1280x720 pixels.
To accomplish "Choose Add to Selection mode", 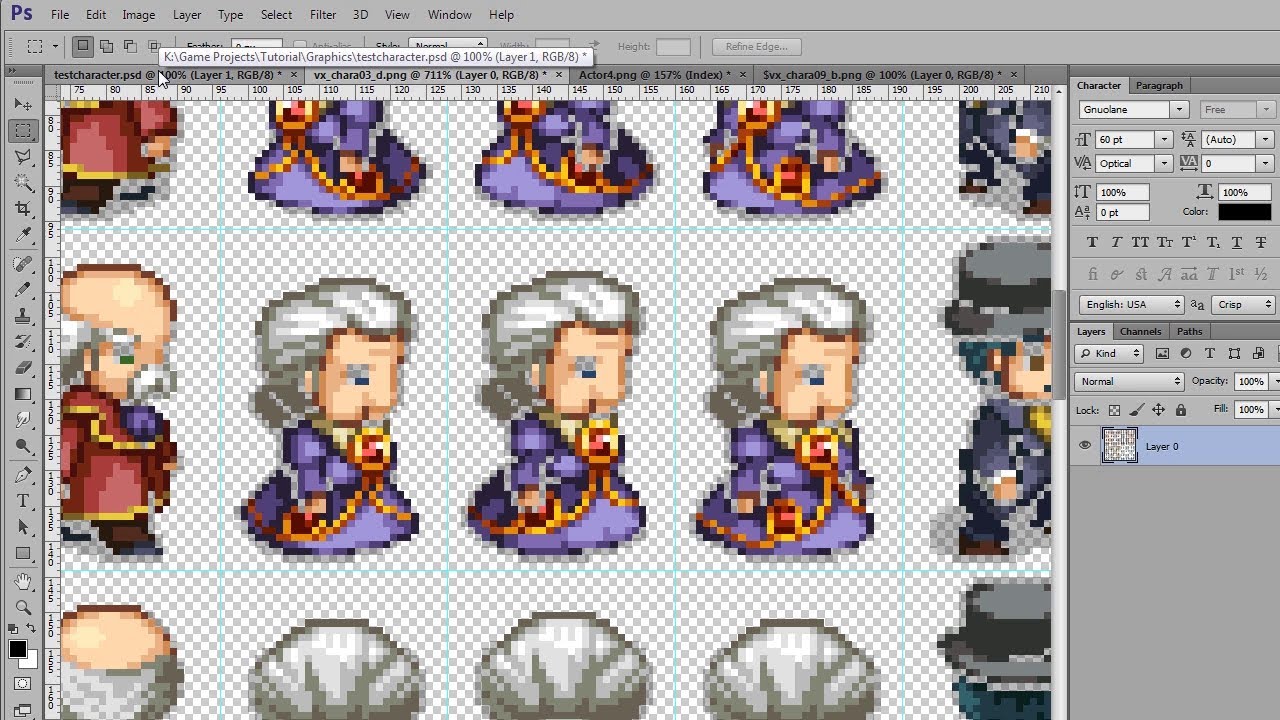I will [x=106, y=46].
